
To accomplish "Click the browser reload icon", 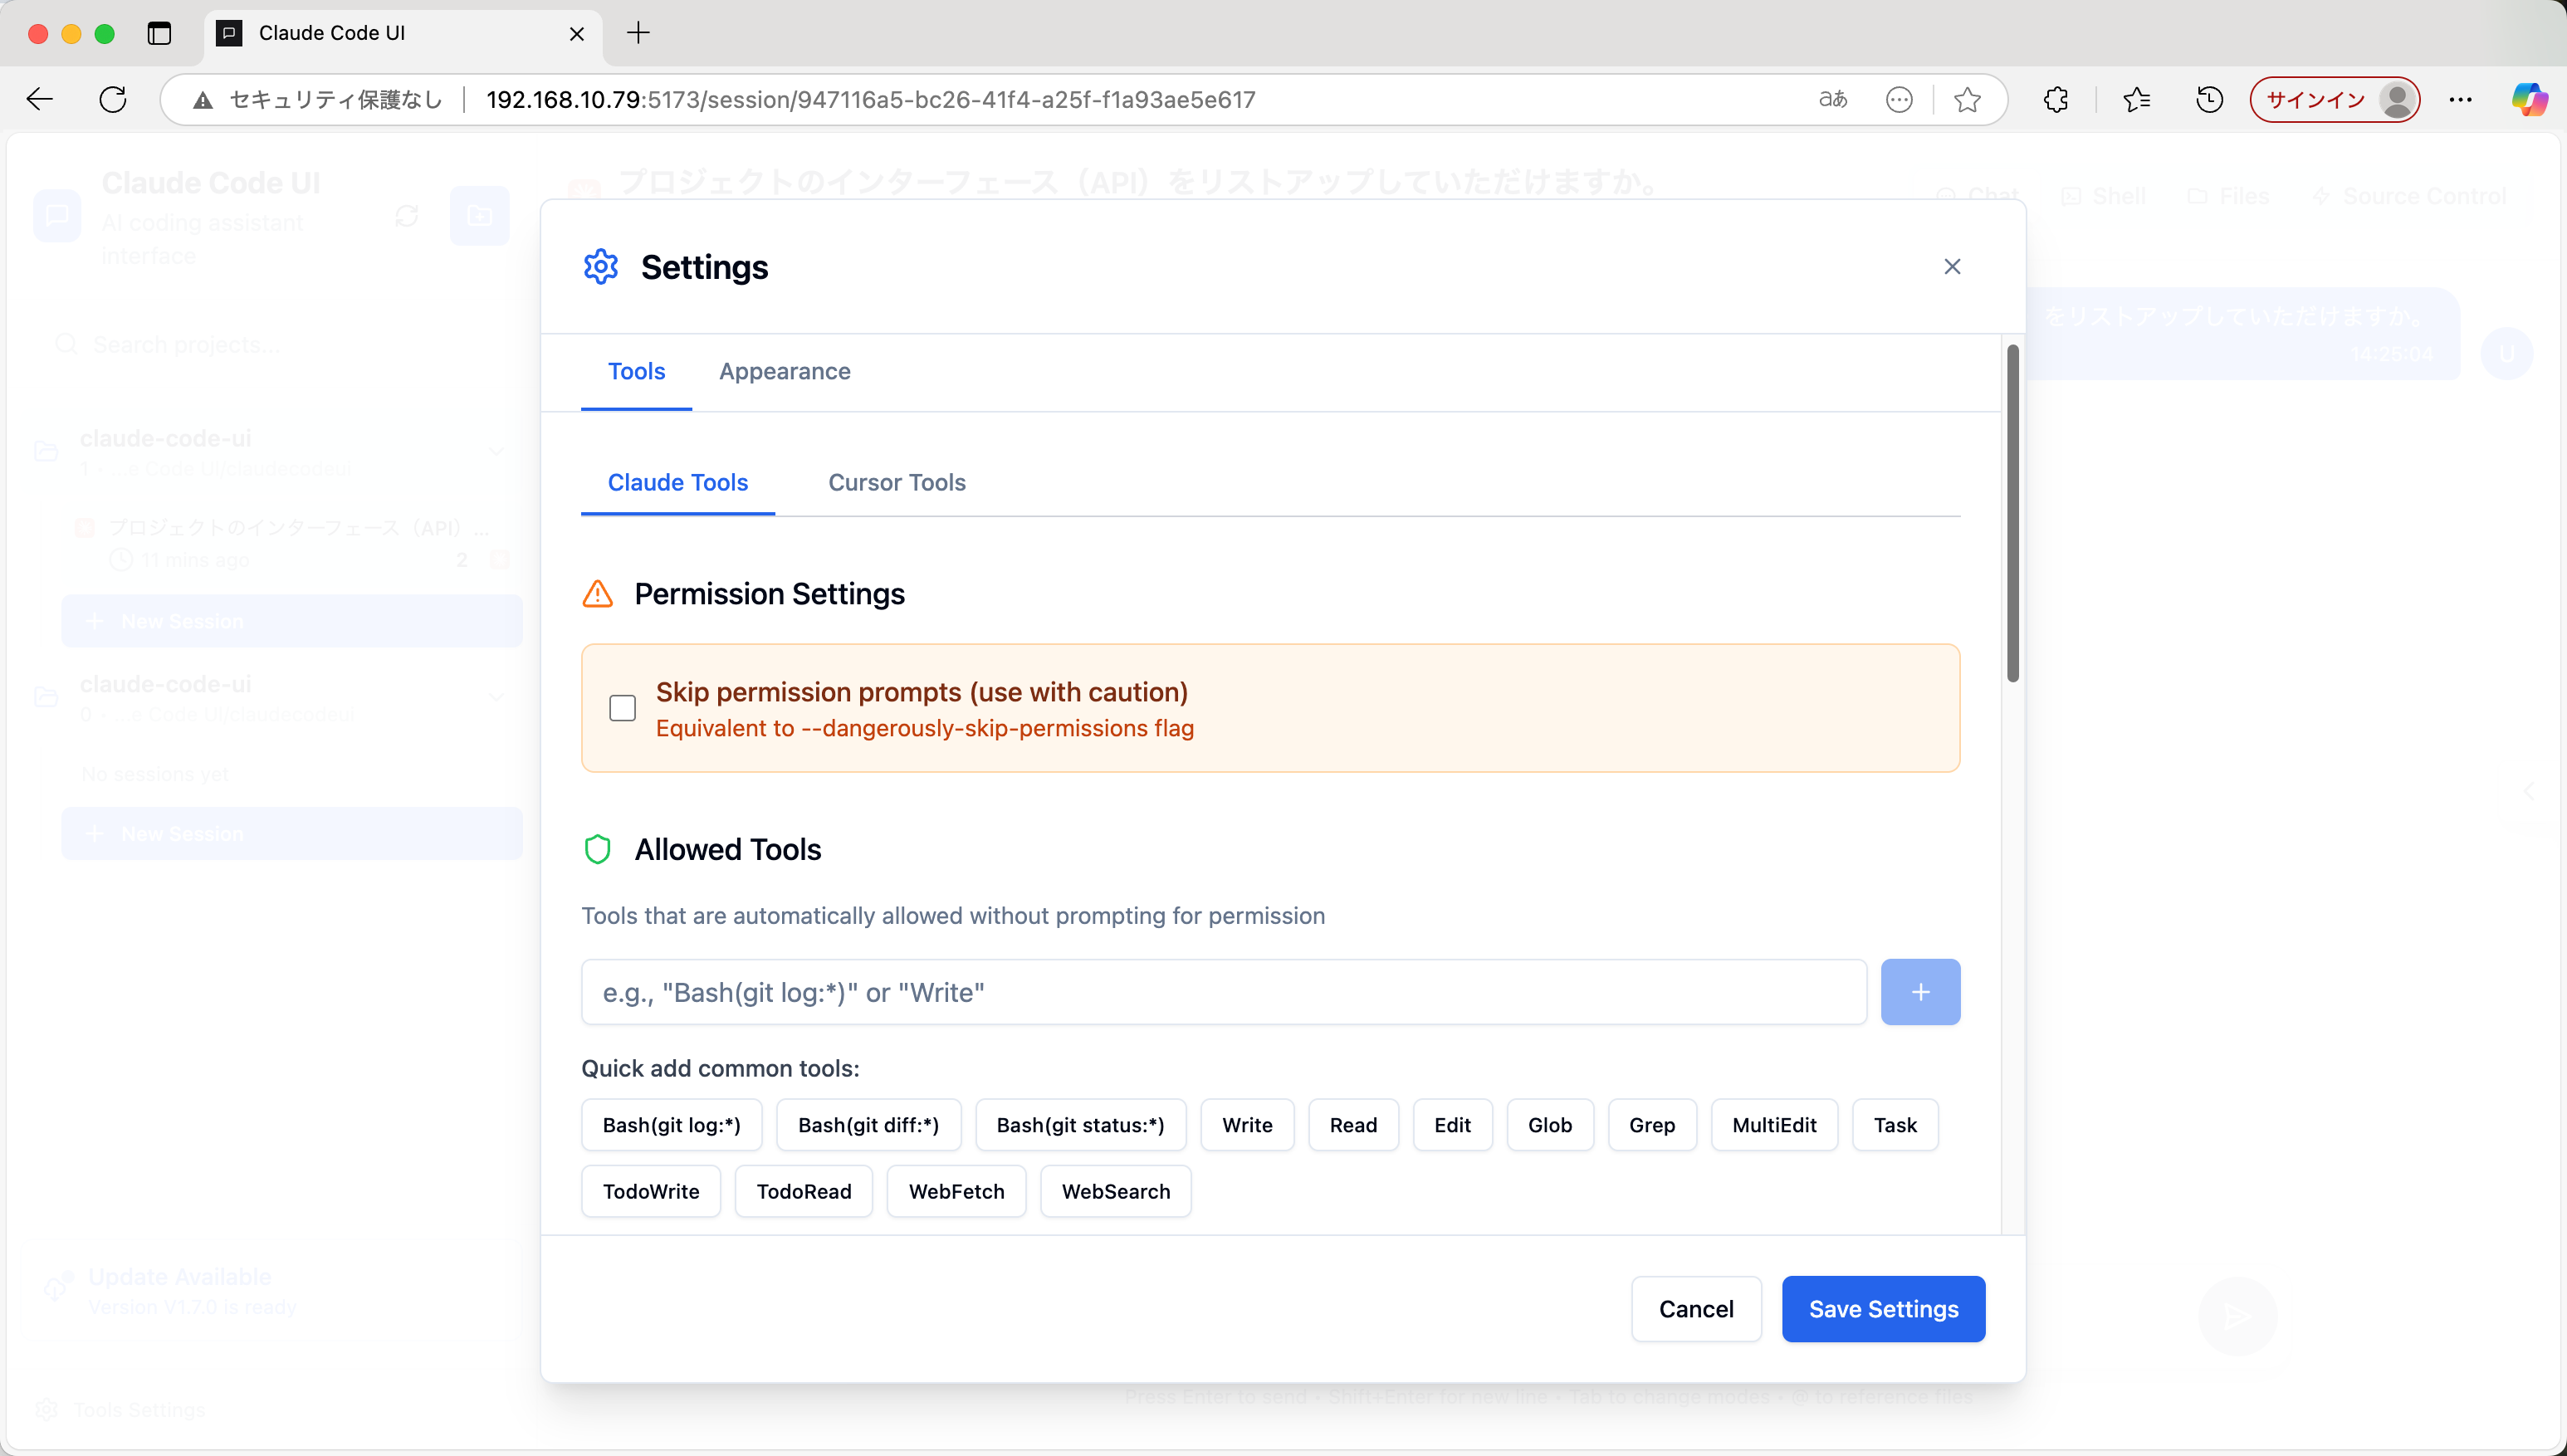I will coord(113,99).
